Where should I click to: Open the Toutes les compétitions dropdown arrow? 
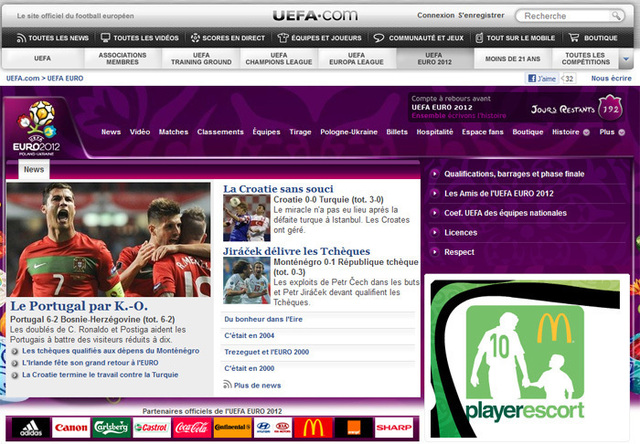click(x=626, y=59)
